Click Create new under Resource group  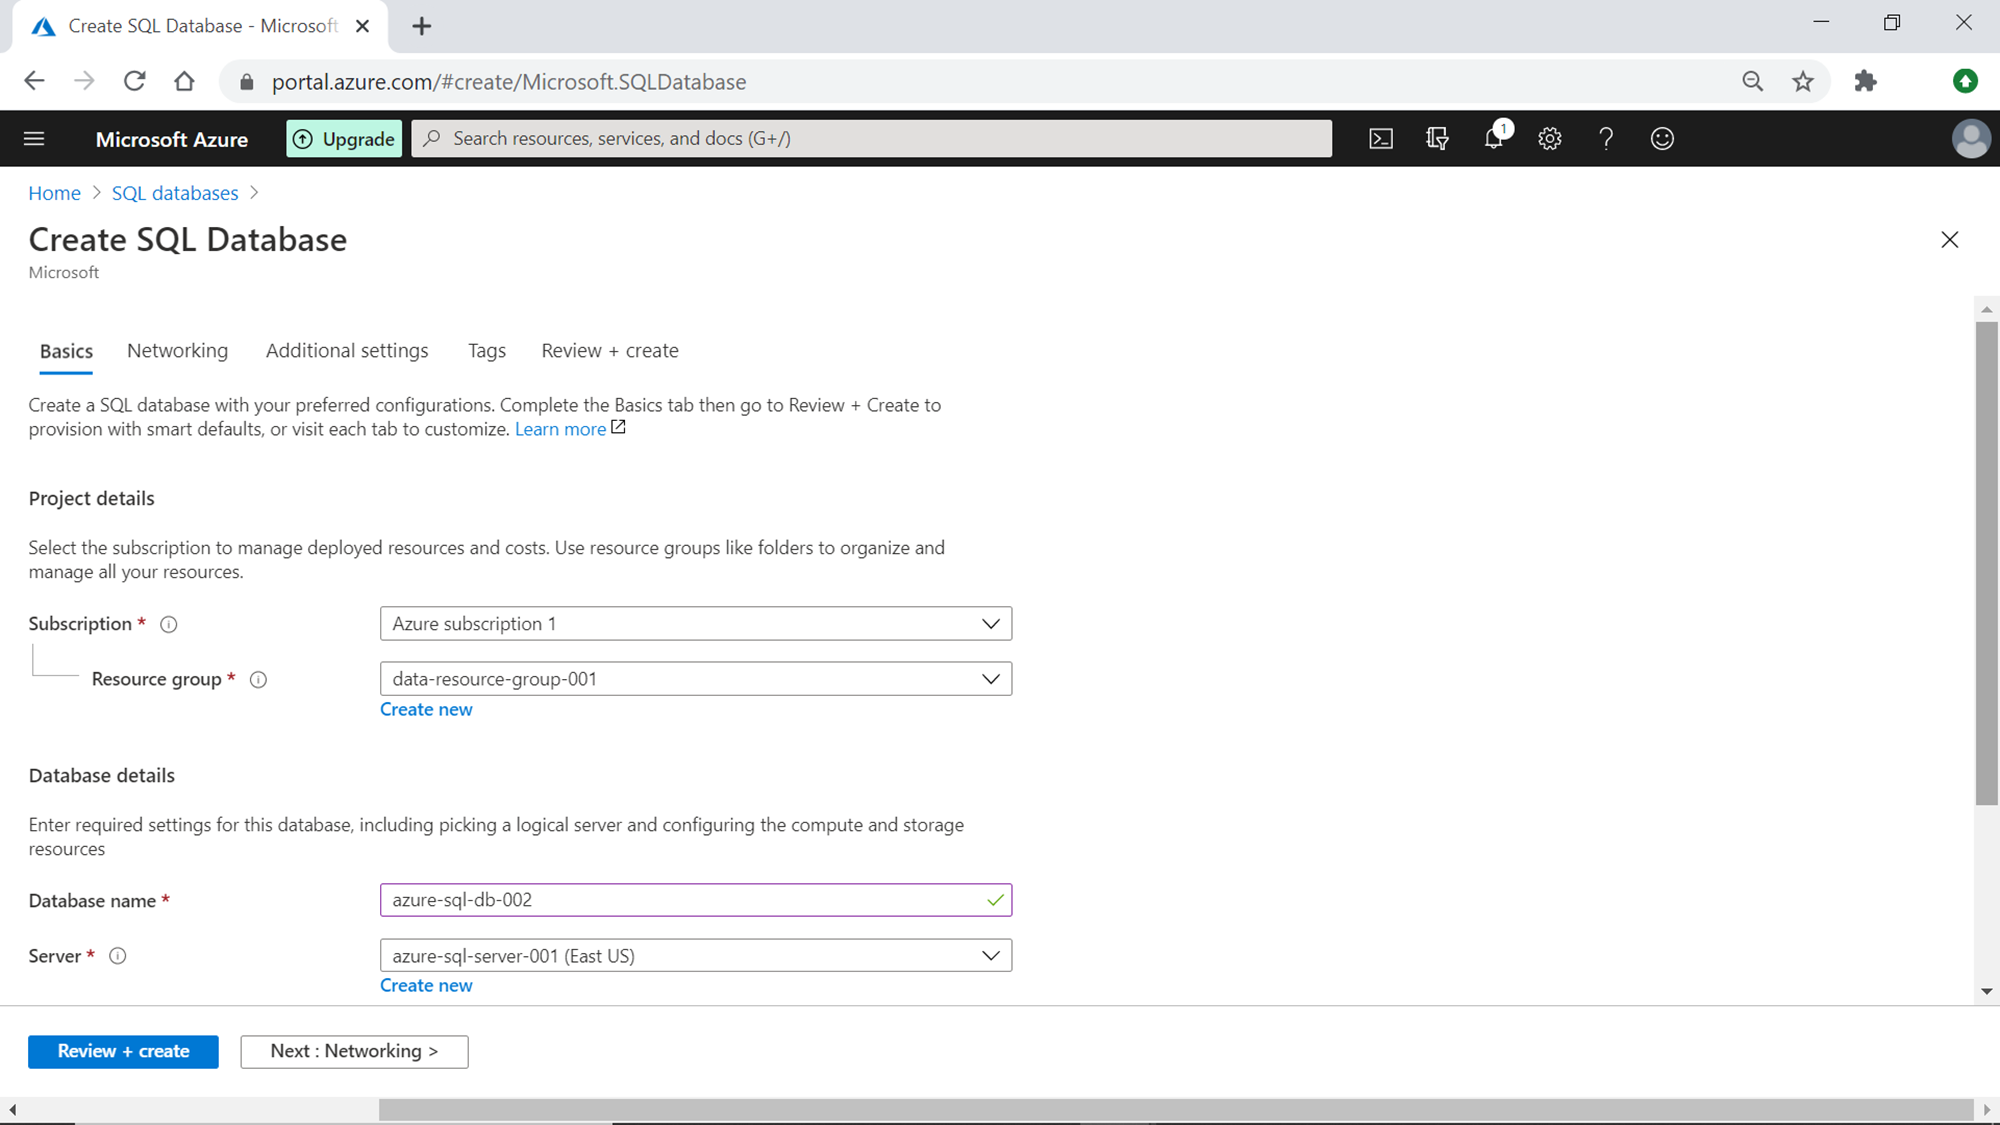click(426, 709)
